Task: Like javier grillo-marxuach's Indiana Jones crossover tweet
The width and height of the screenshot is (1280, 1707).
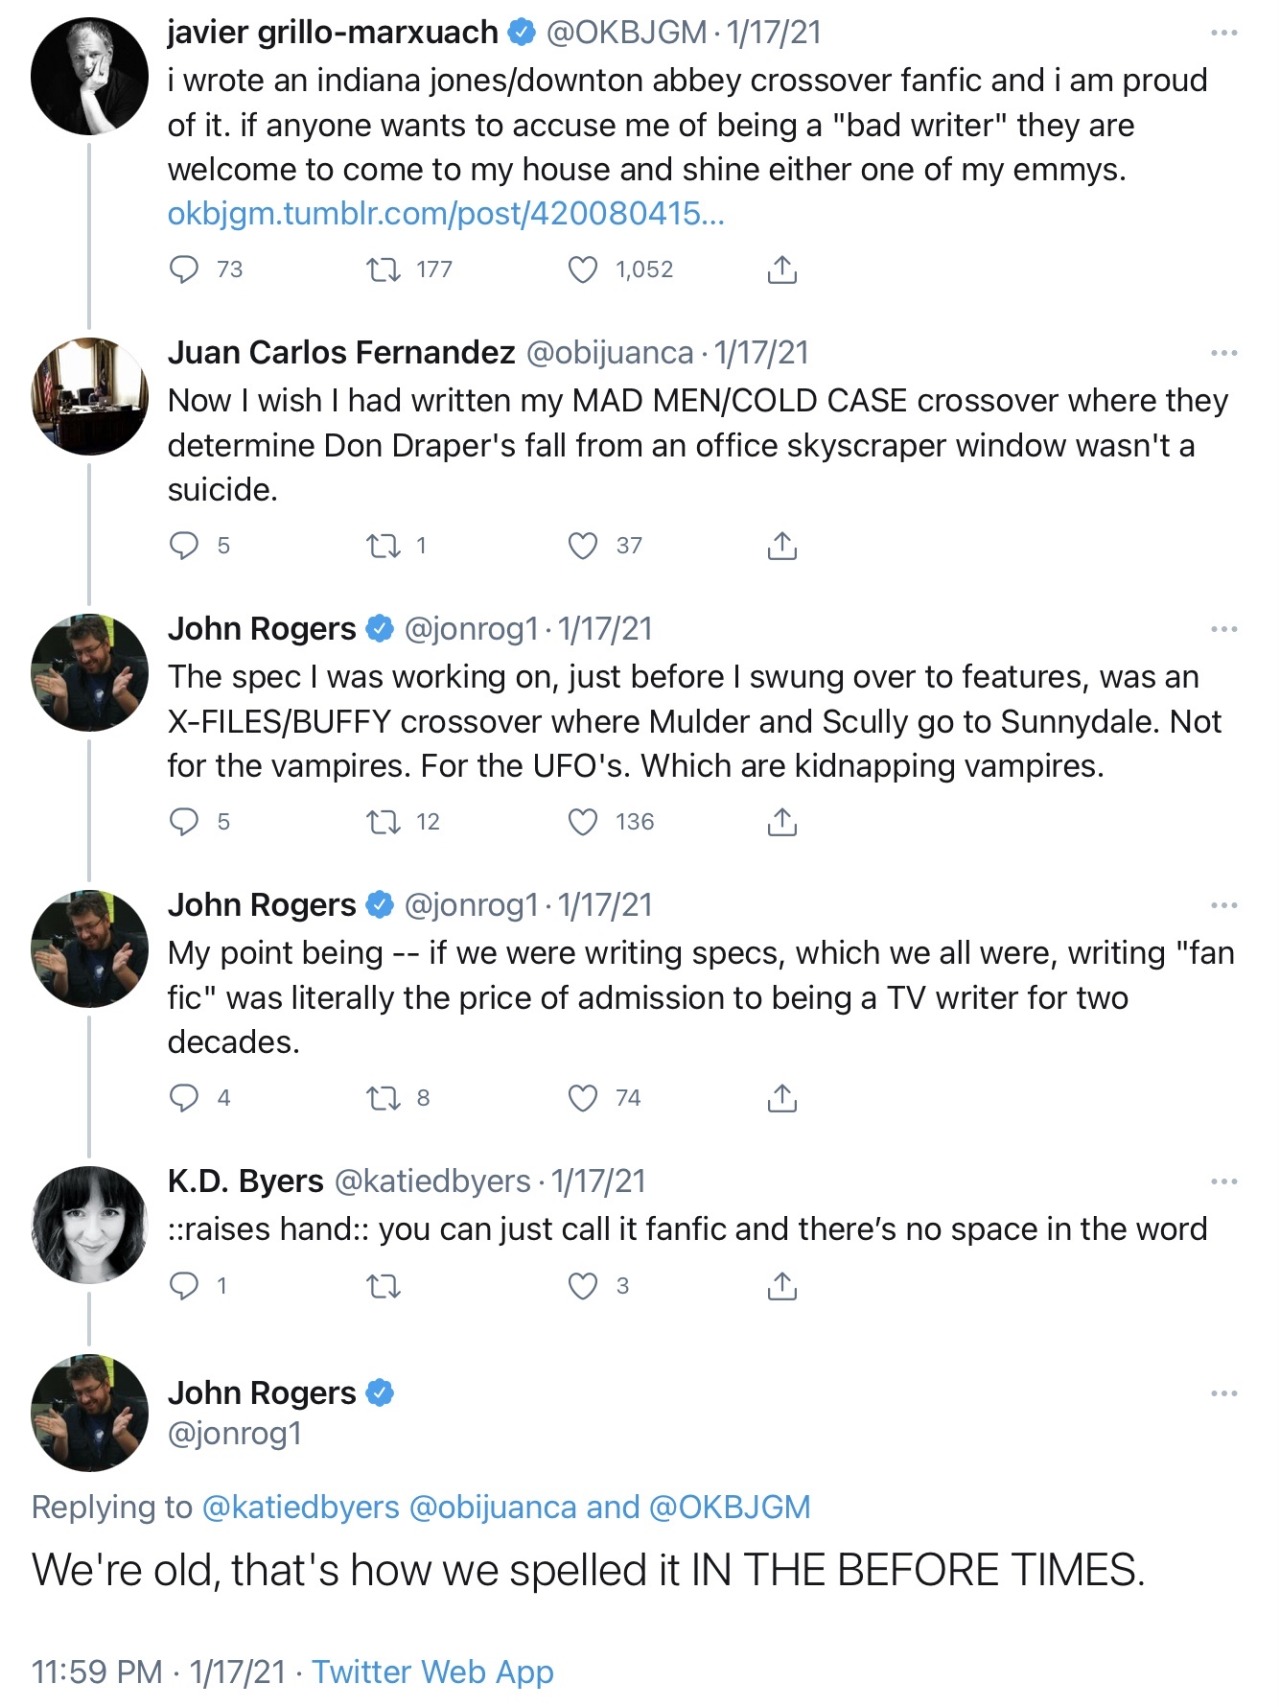Action: [582, 270]
